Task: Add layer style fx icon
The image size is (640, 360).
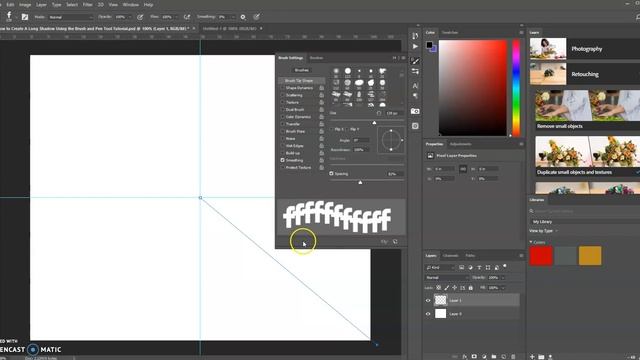Action: click(x=465, y=357)
